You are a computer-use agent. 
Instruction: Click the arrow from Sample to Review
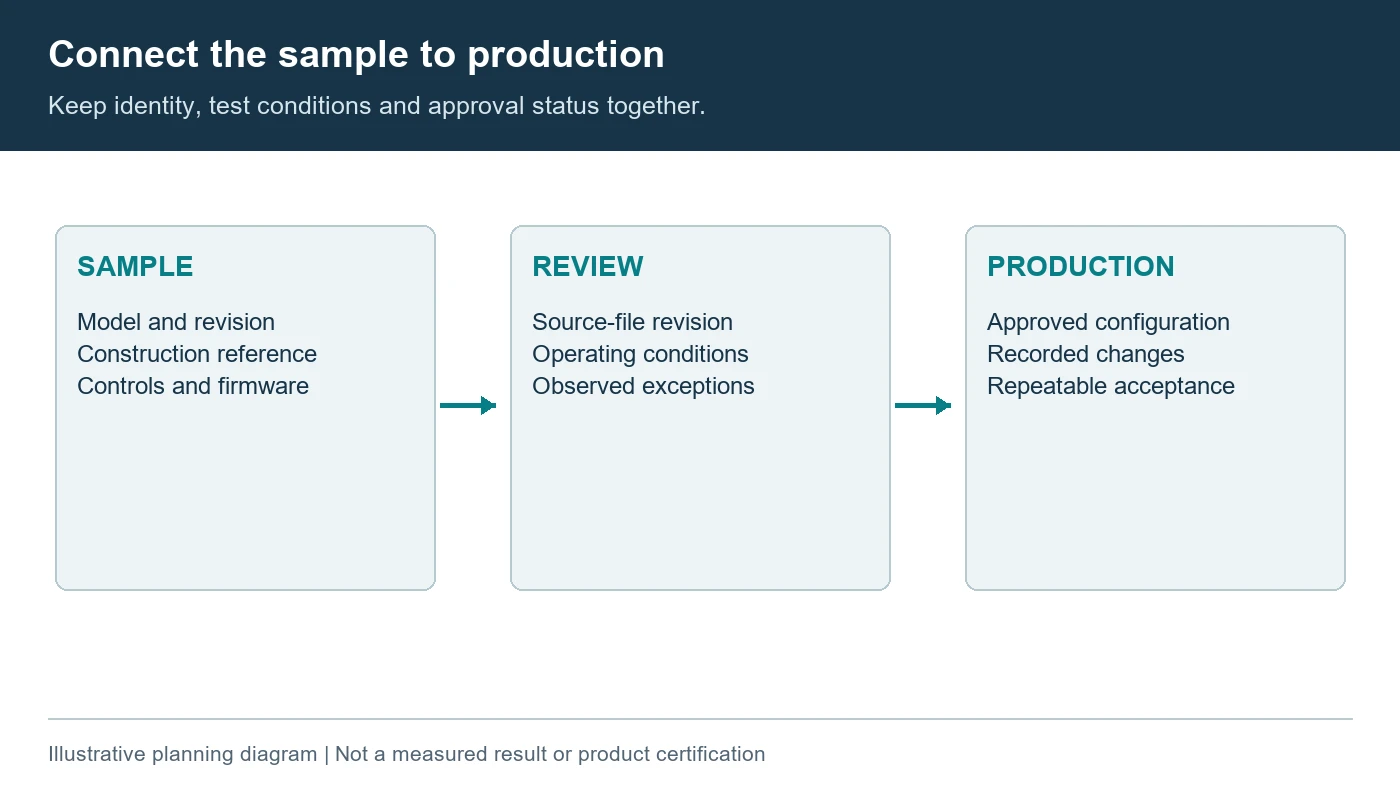pos(468,405)
